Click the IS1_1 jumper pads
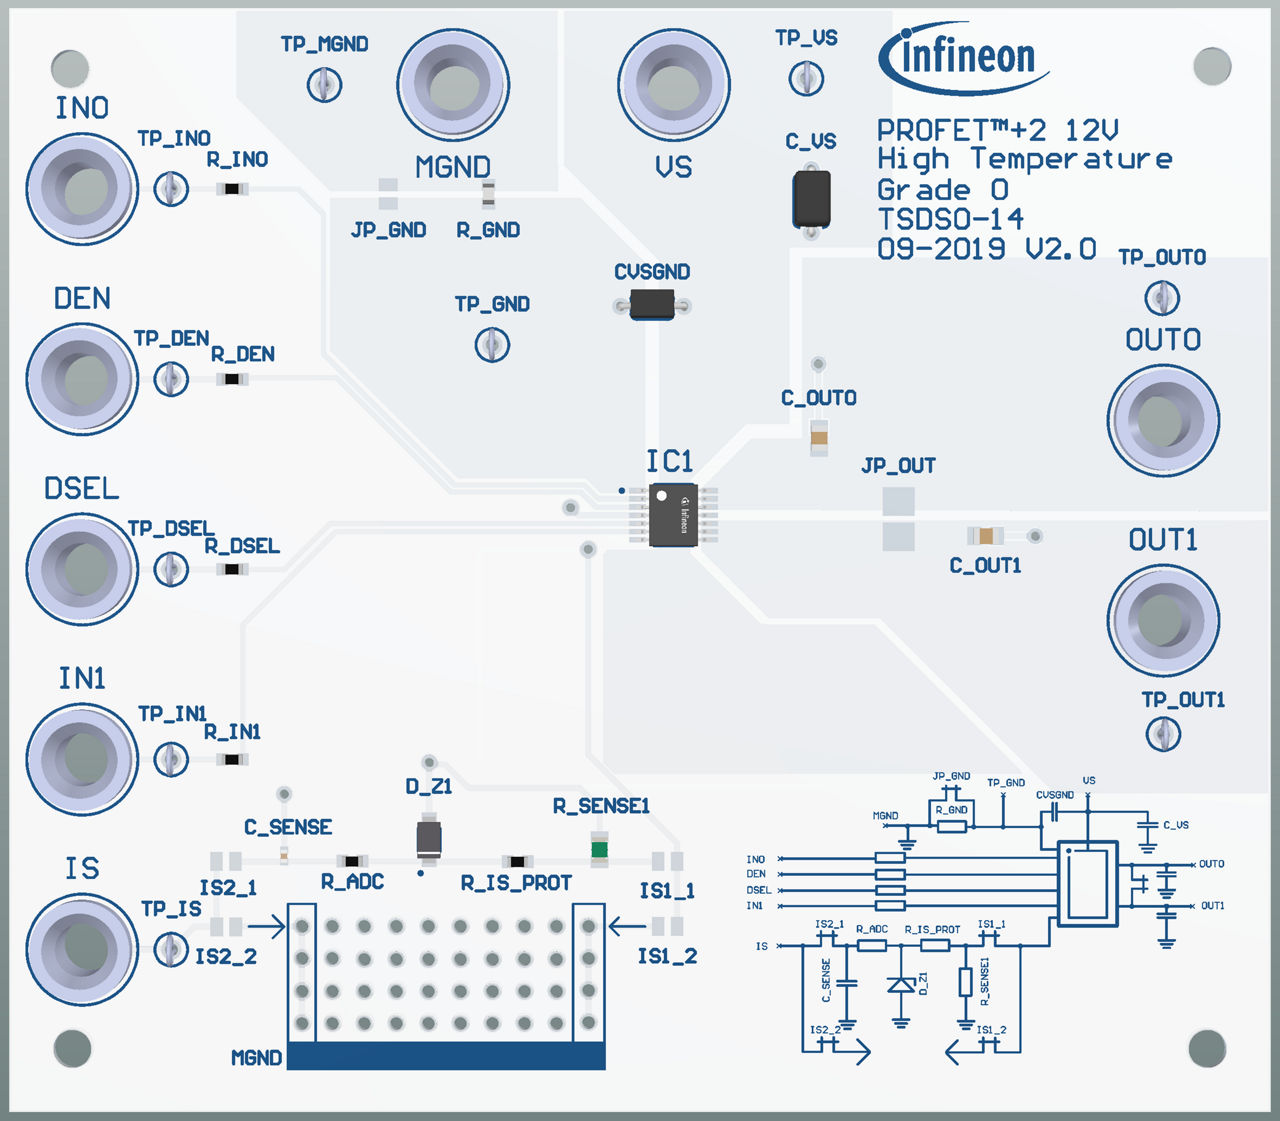The height and width of the screenshot is (1121, 1280). coord(668,861)
